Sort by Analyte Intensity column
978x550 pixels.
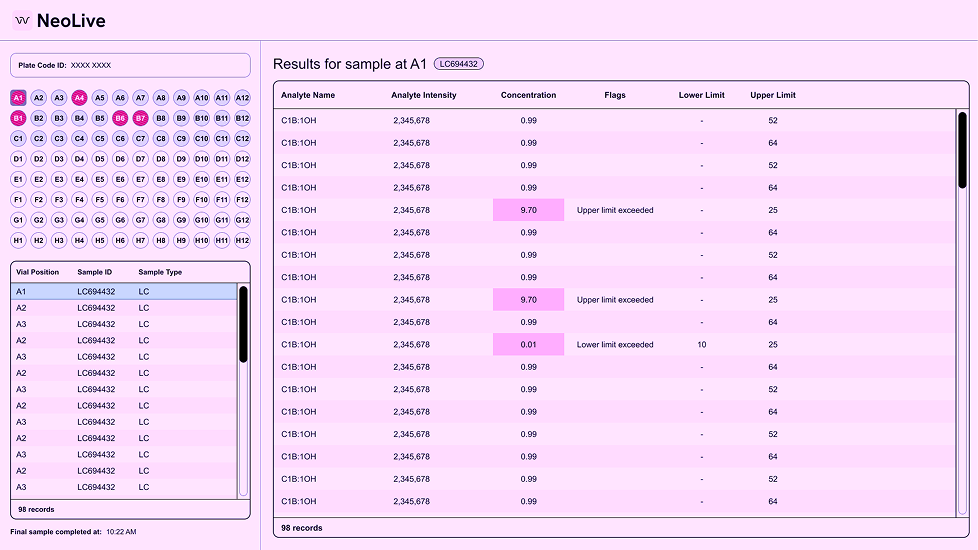tap(424, 95)
